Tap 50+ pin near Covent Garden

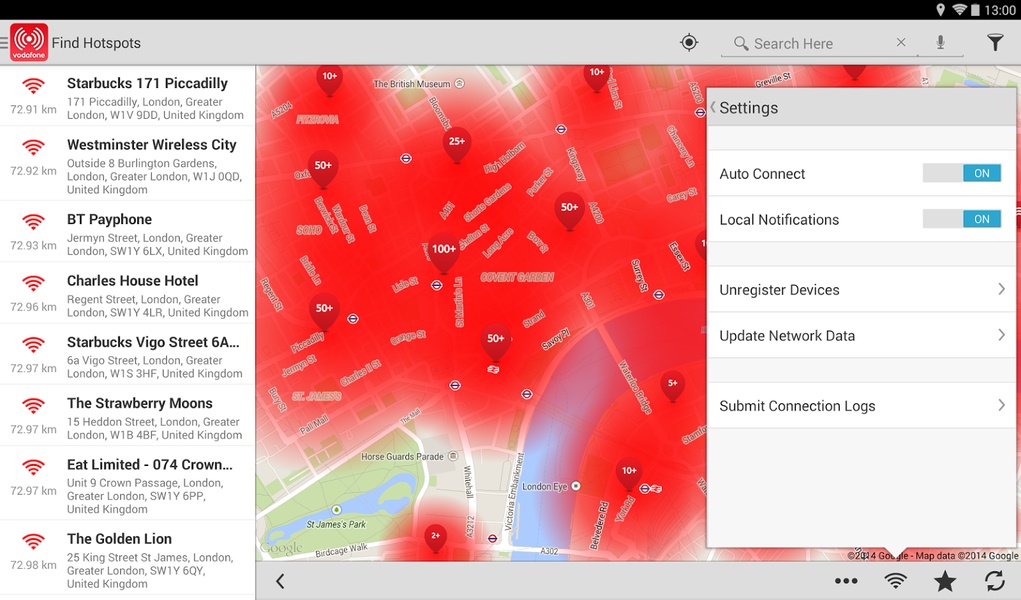pos(569,211)
